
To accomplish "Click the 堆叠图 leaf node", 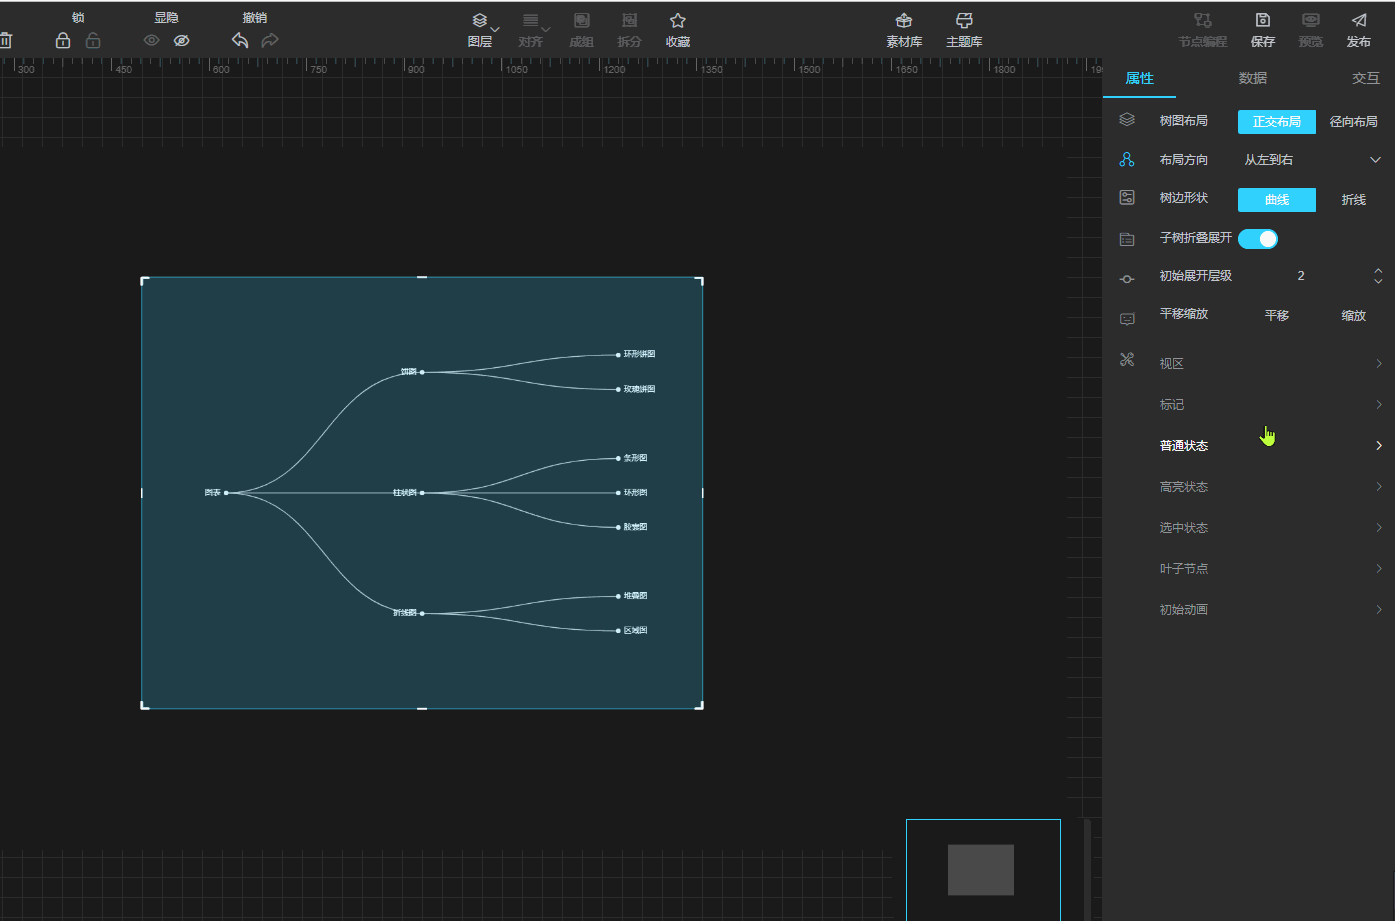I will coord(632,596).
